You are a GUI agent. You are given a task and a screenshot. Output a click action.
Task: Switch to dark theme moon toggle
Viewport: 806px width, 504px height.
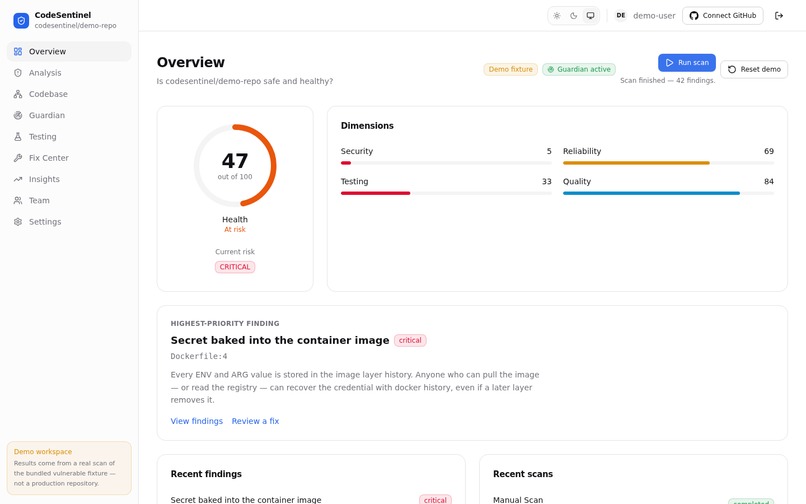click(574, 15)
